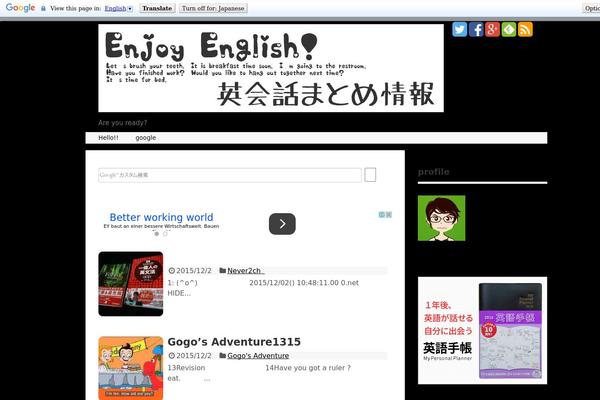Select the google menu item
This screenshot has height=400, width=600.
pos(146,138)
